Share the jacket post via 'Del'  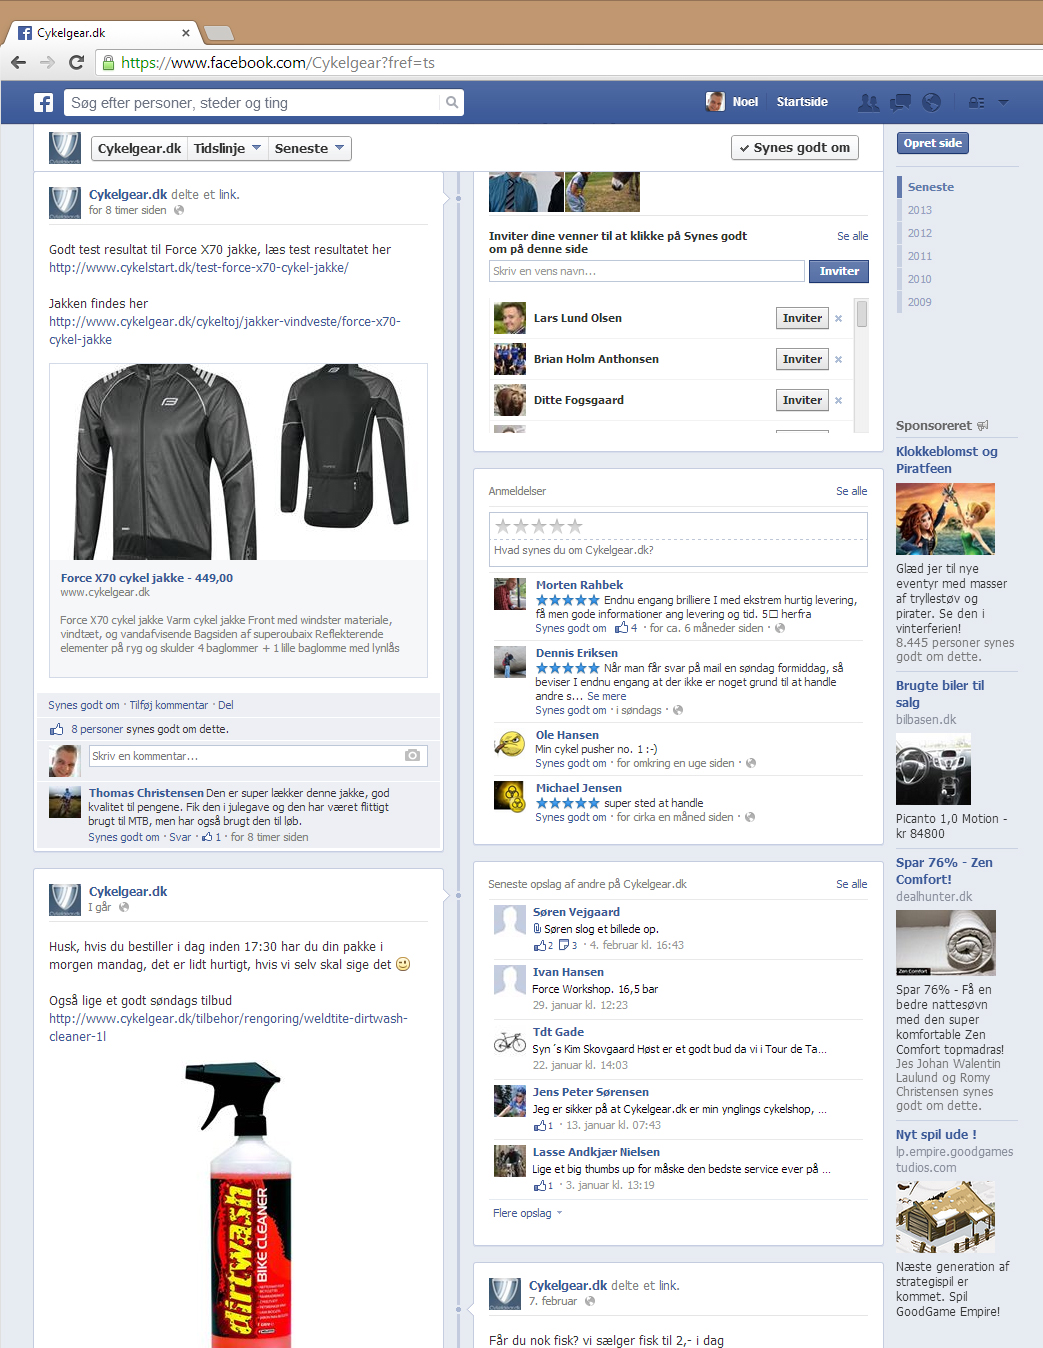pos(226,705)
